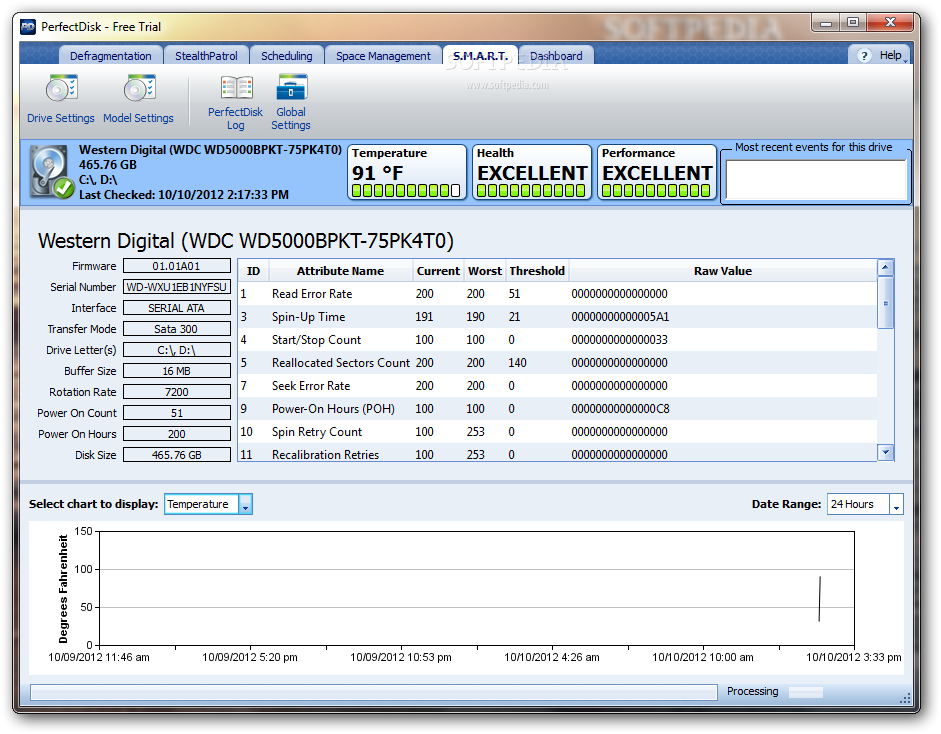Click the Last Checked timestamp text
Image resolution: width=941 pixels, height=734 pixels.
[x=184, y=194]
